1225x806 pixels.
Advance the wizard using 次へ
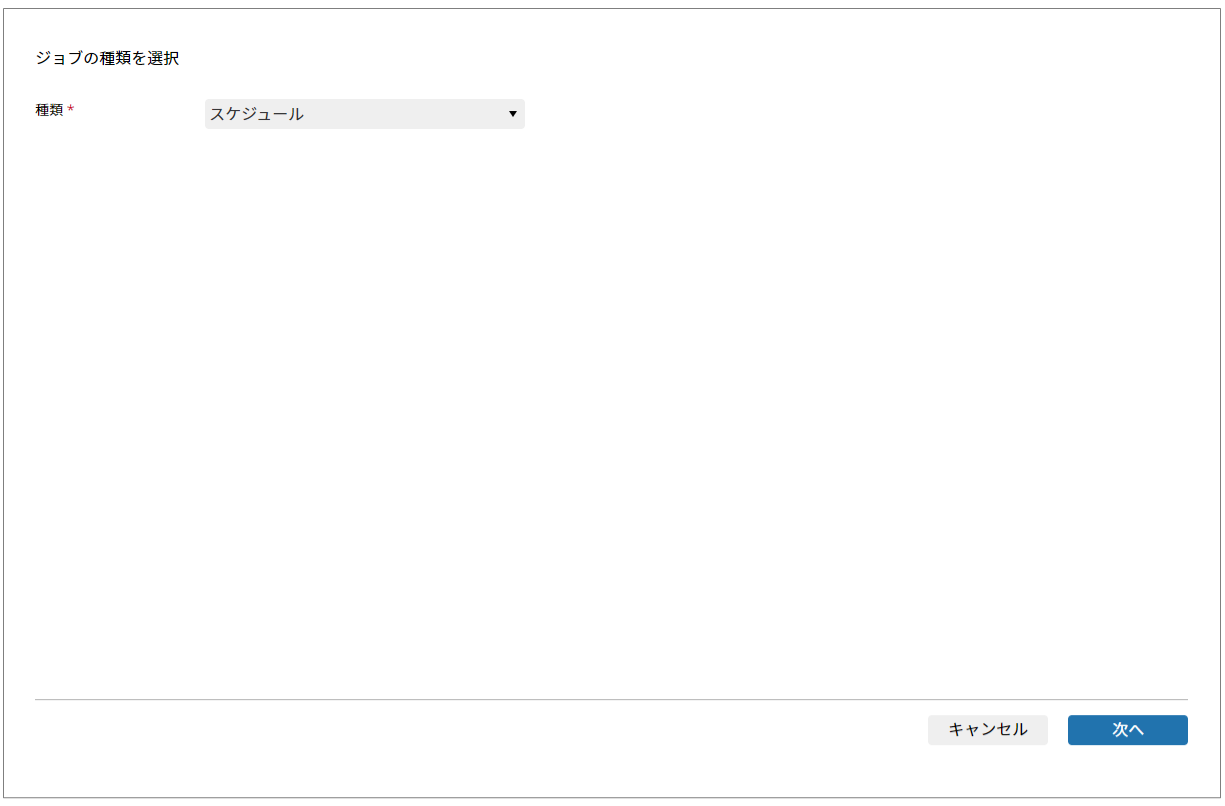[1127, 730]
